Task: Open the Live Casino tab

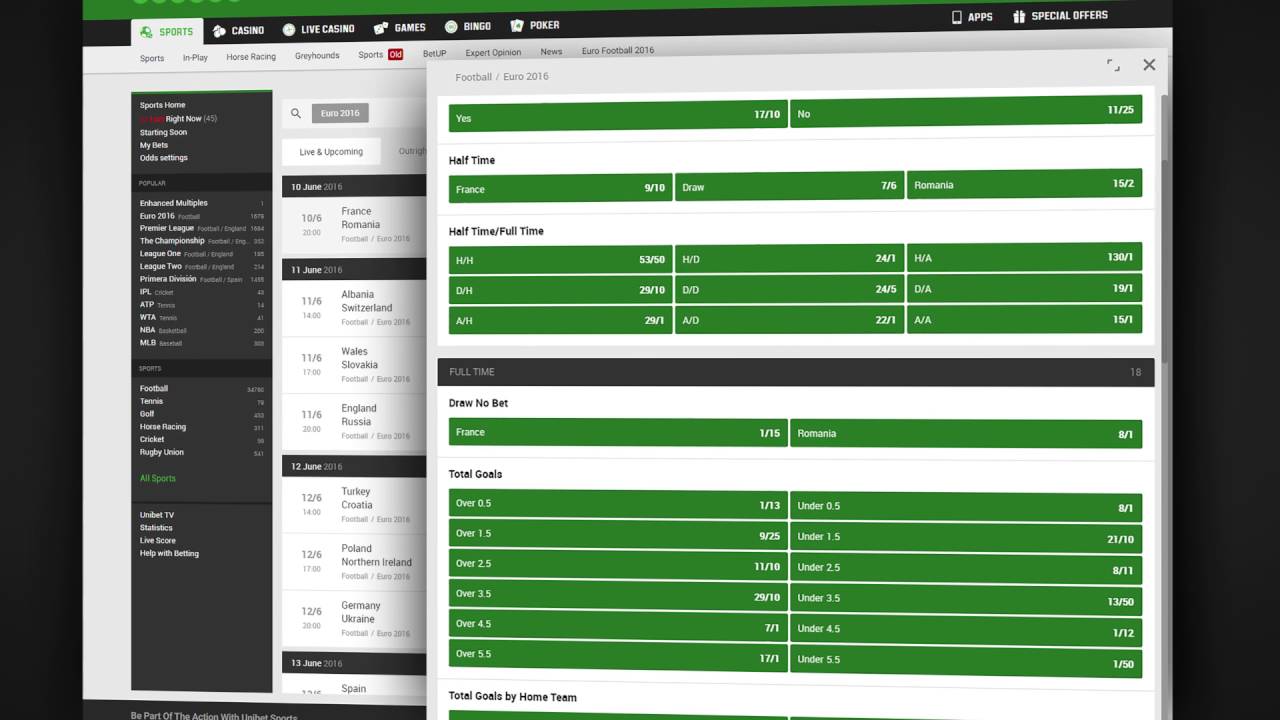Action: pos(318,29)
